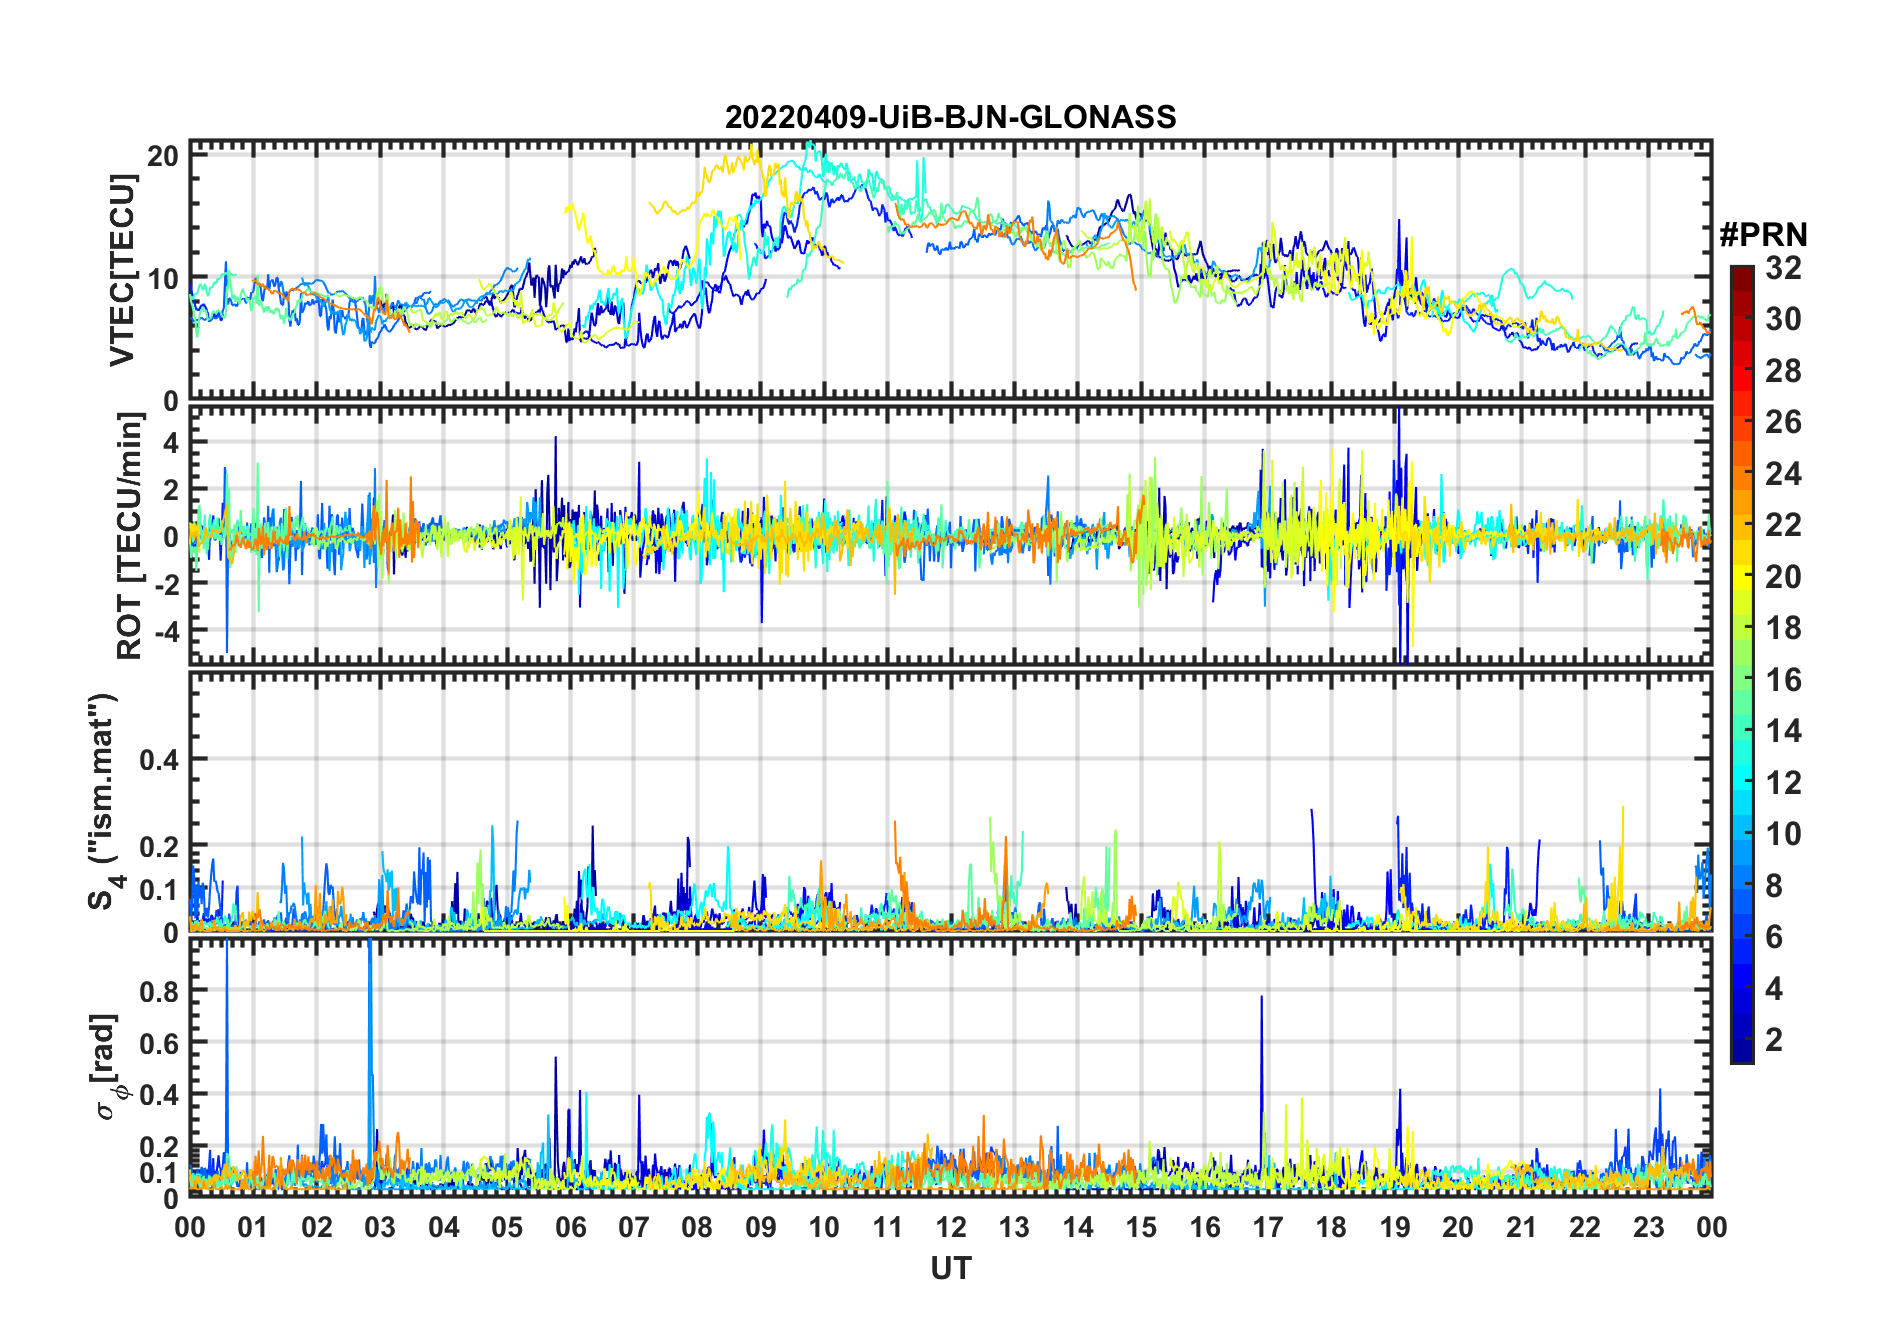Click the -4 tick on the ROT panel
This screenshot has height=1330, width=1902.
[164, 632]
